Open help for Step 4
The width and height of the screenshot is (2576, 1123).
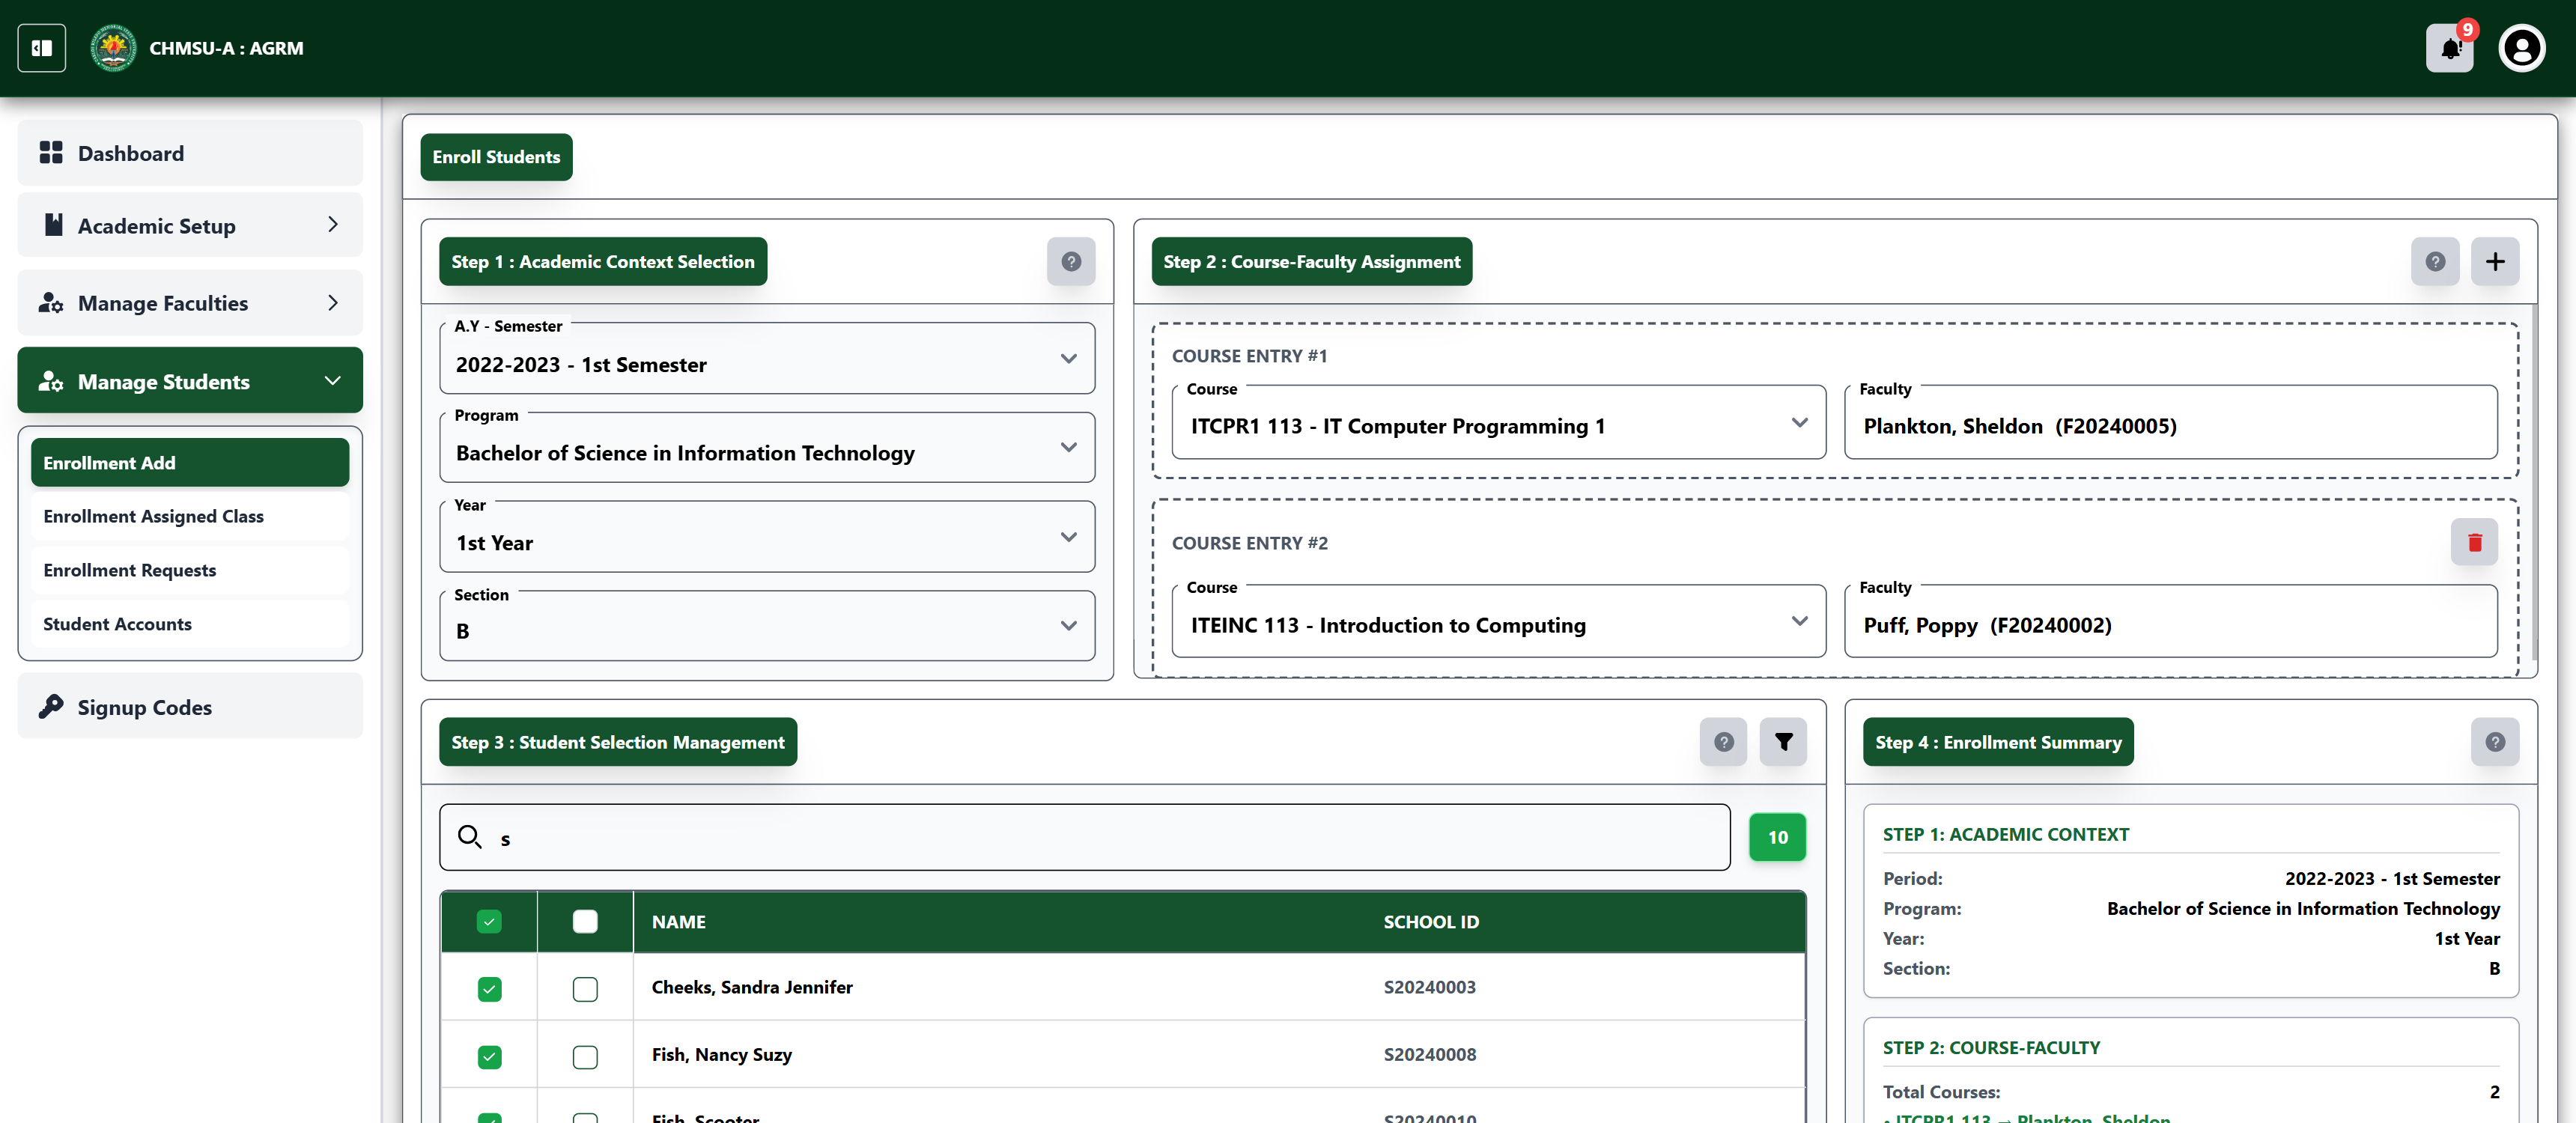[2495, 742]
